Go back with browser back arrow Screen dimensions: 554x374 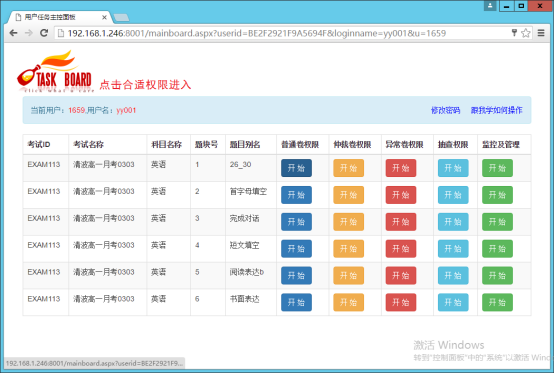pyautogui.click(x=13, y=33)
